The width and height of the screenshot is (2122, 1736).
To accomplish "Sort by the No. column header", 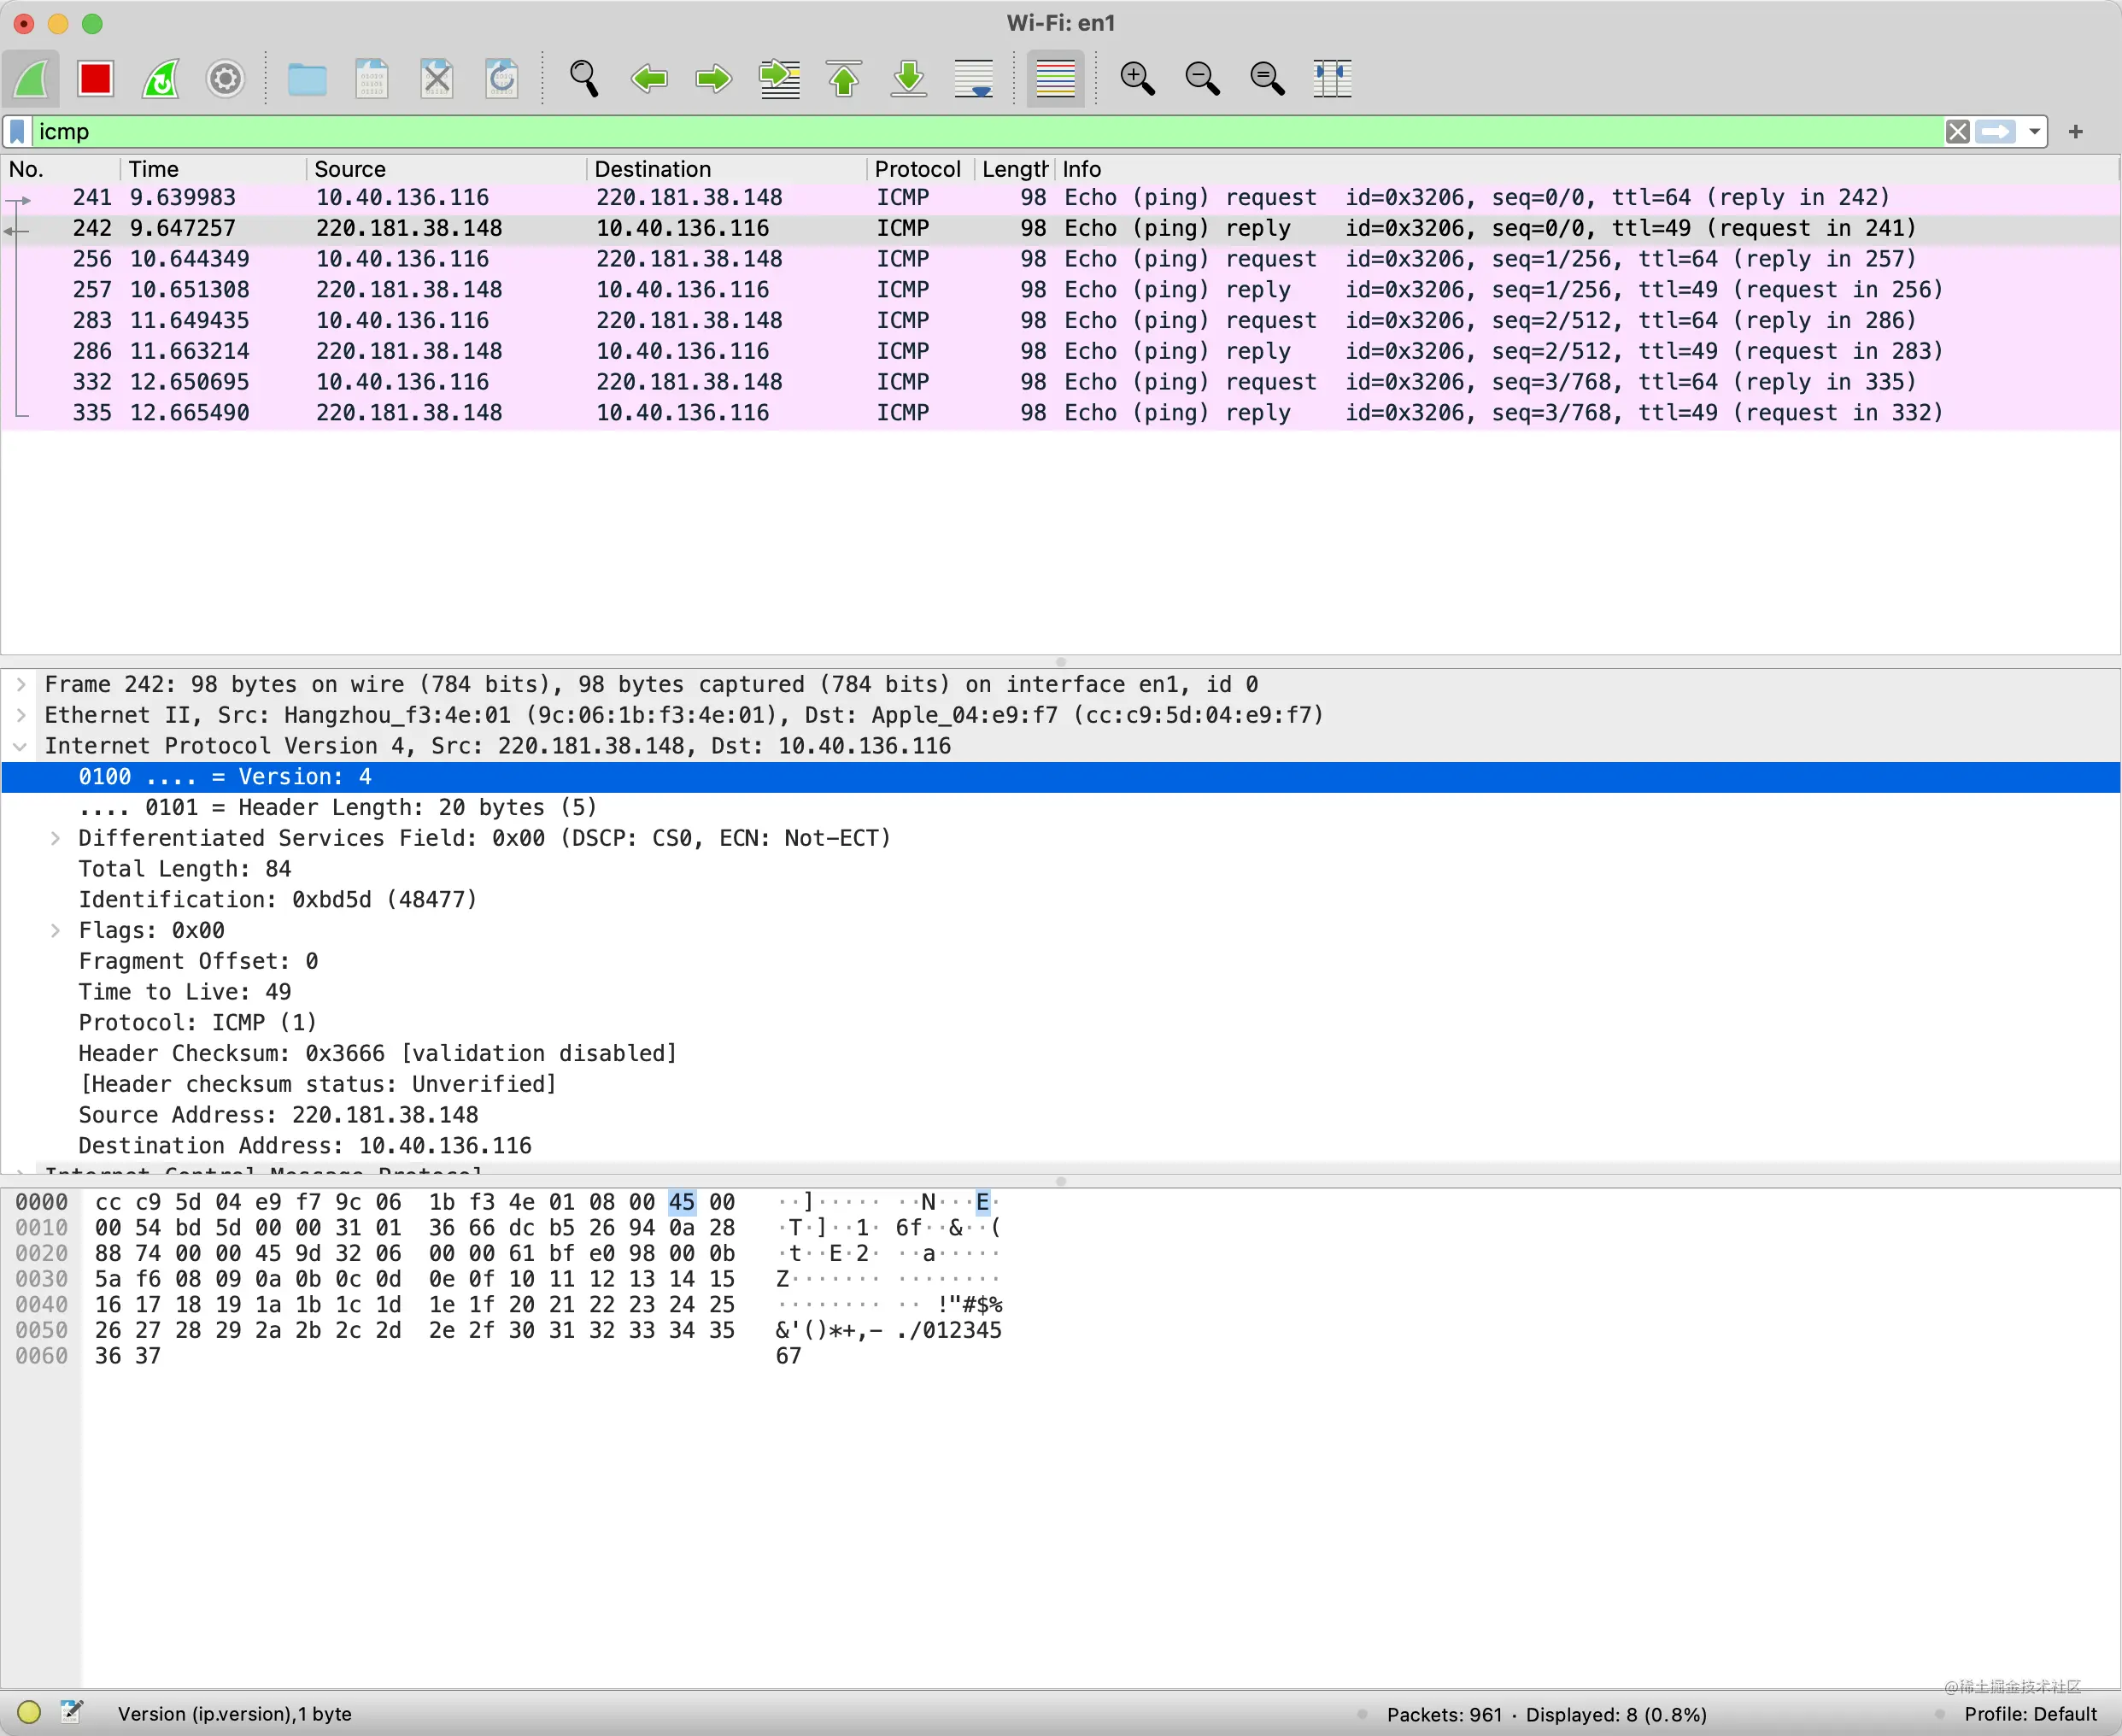I will click(60, 169).
